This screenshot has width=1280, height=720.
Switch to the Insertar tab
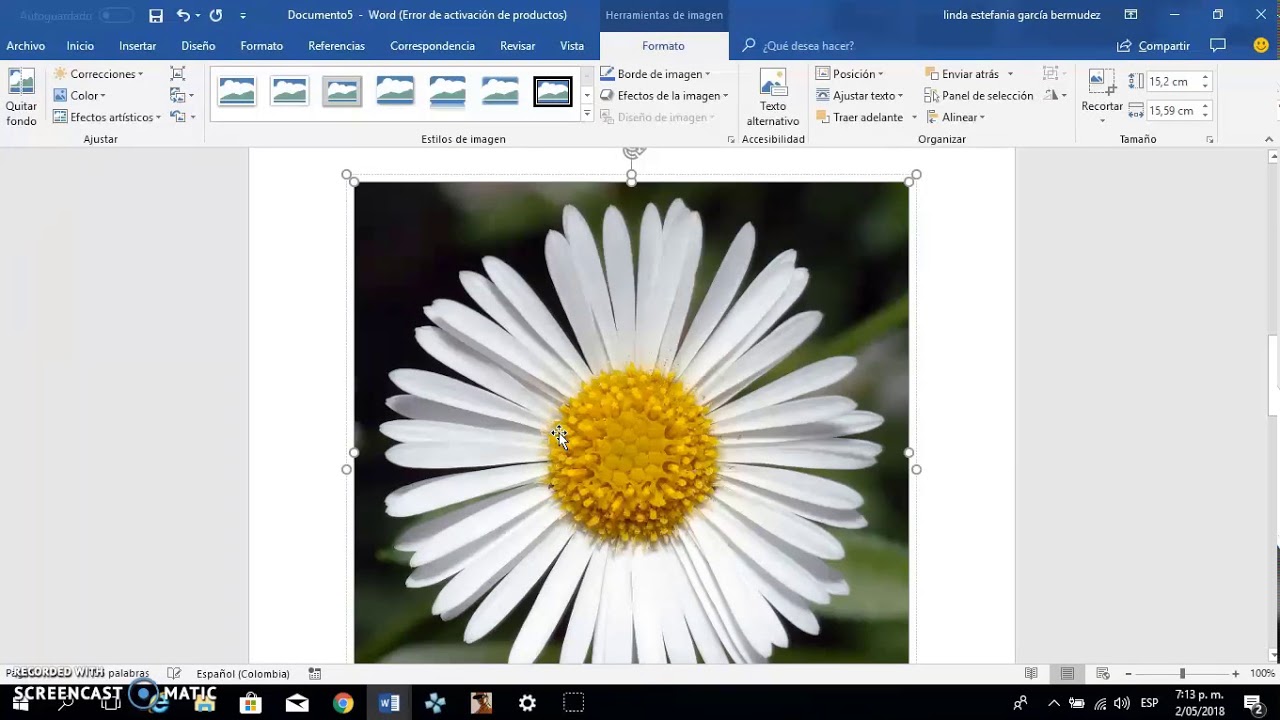[137, 45]
